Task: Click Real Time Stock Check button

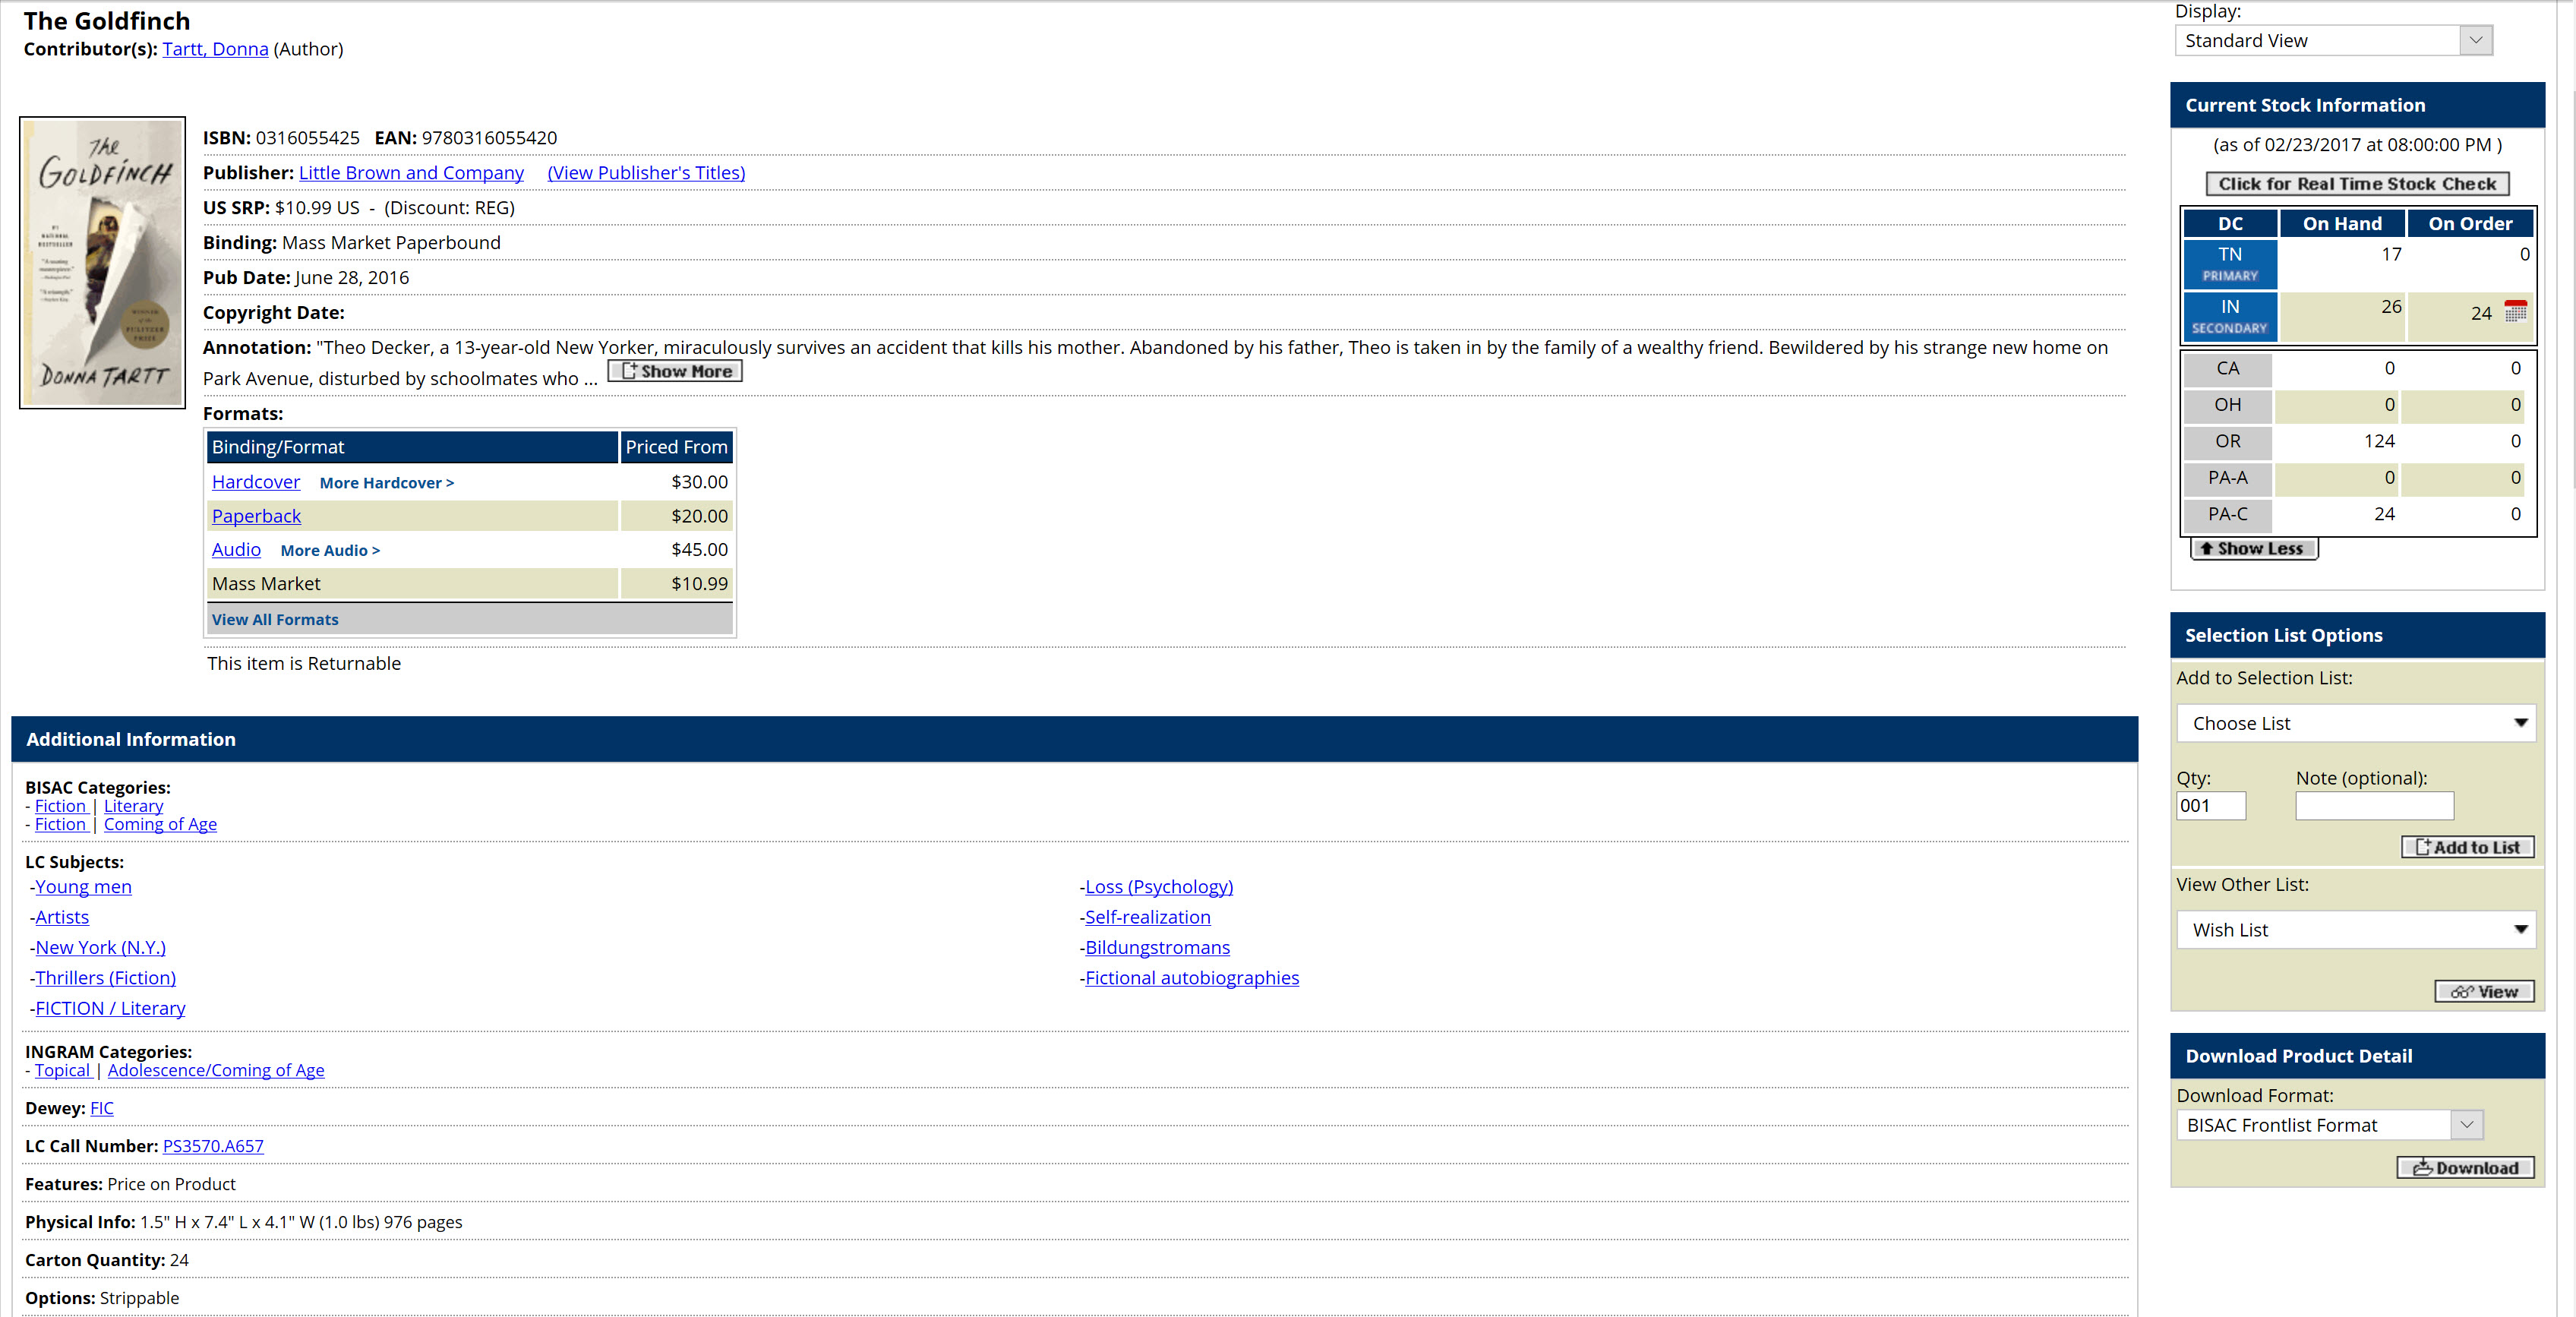Action: point(2356,184)
